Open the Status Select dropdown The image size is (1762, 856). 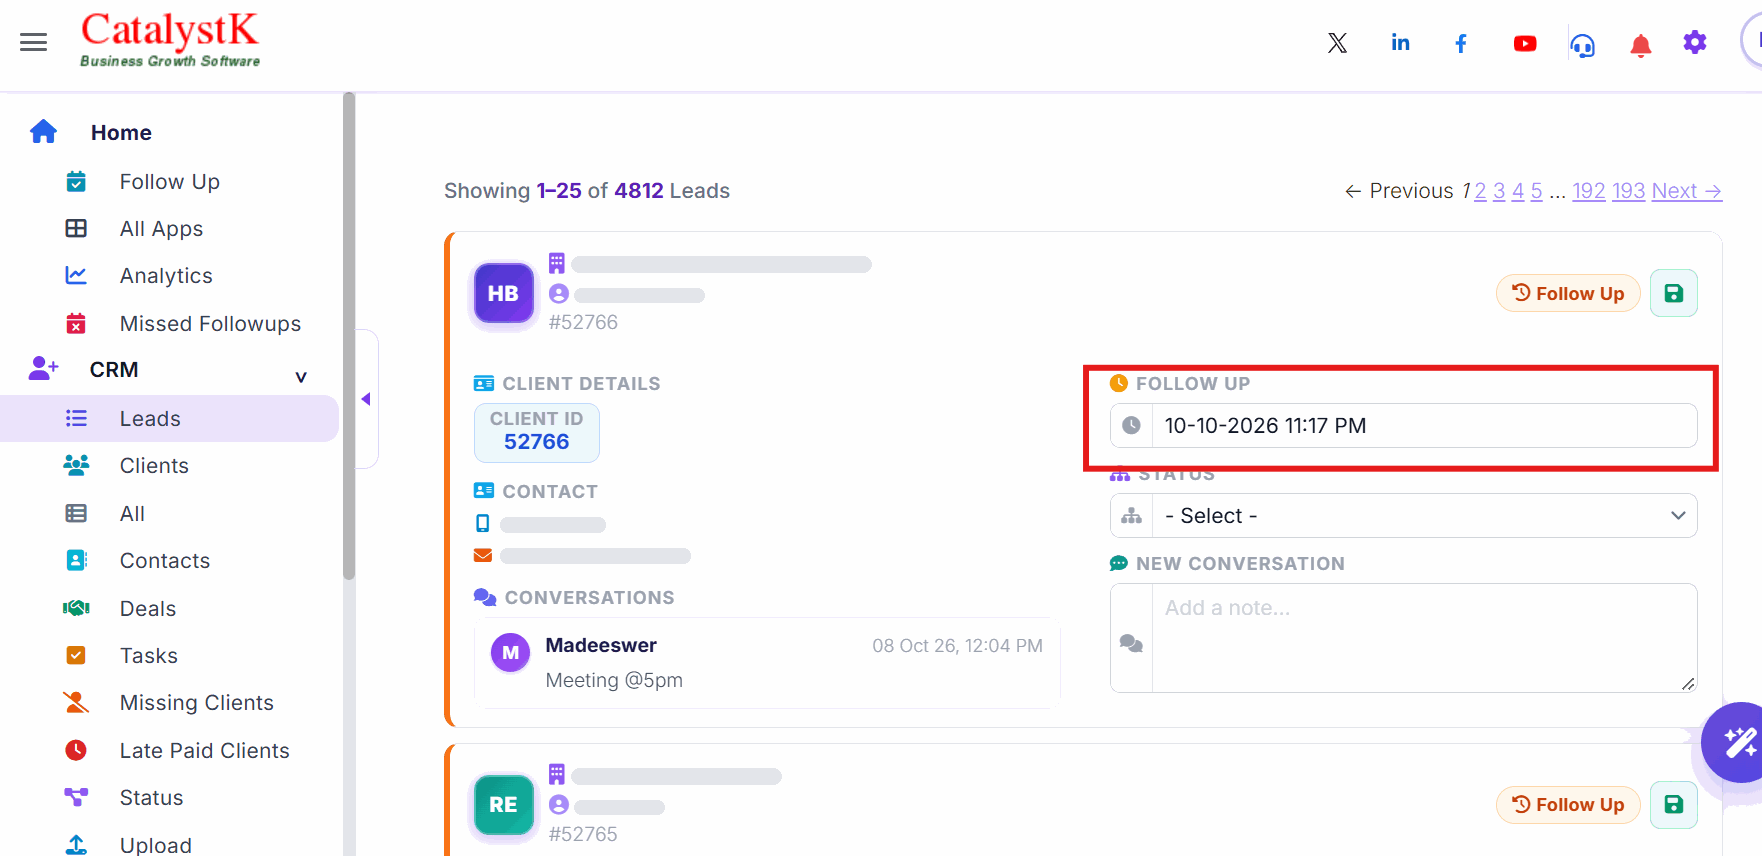tap(1403, 515)
